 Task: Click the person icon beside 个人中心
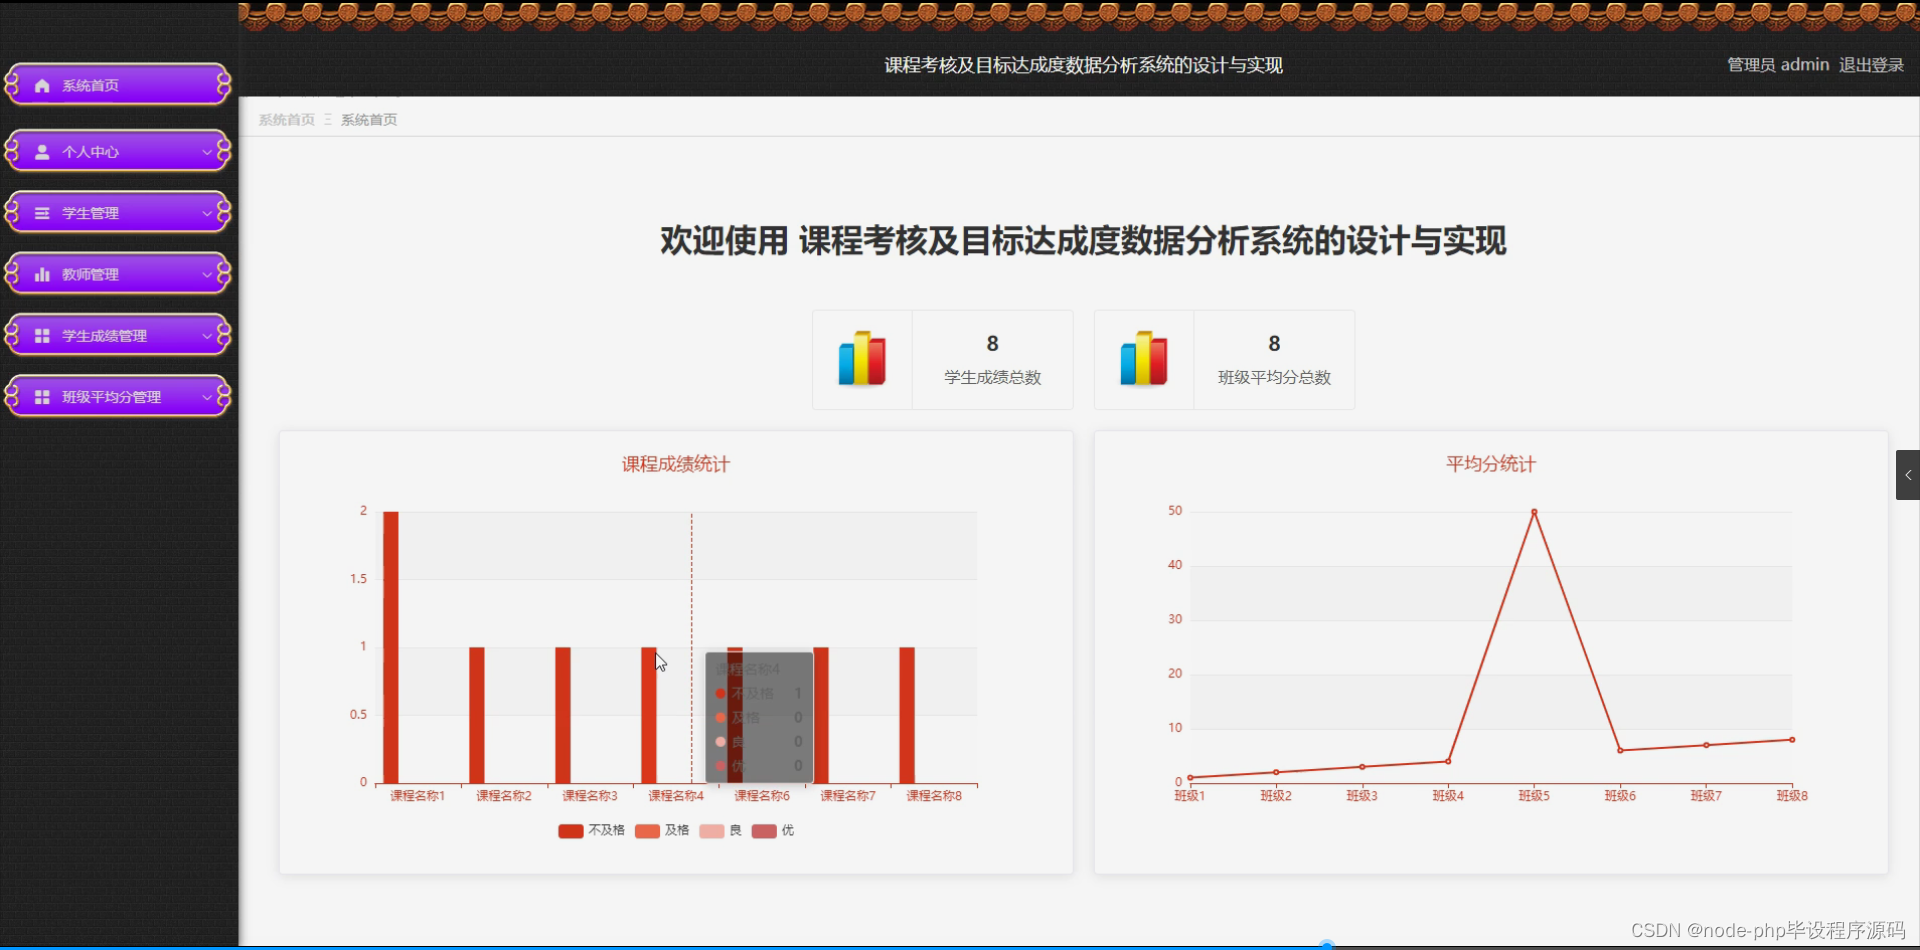tap(41, 151)
